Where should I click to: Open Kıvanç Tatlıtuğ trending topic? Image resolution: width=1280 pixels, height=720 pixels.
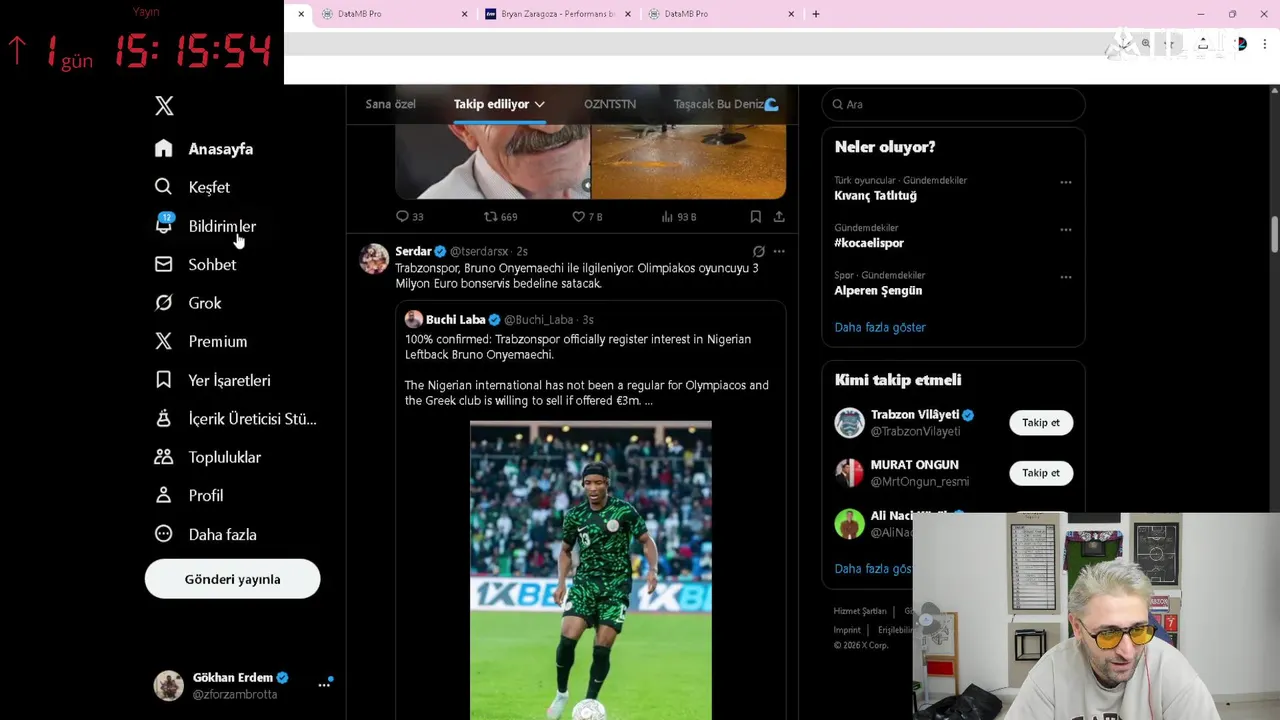(x=875, y=196)
